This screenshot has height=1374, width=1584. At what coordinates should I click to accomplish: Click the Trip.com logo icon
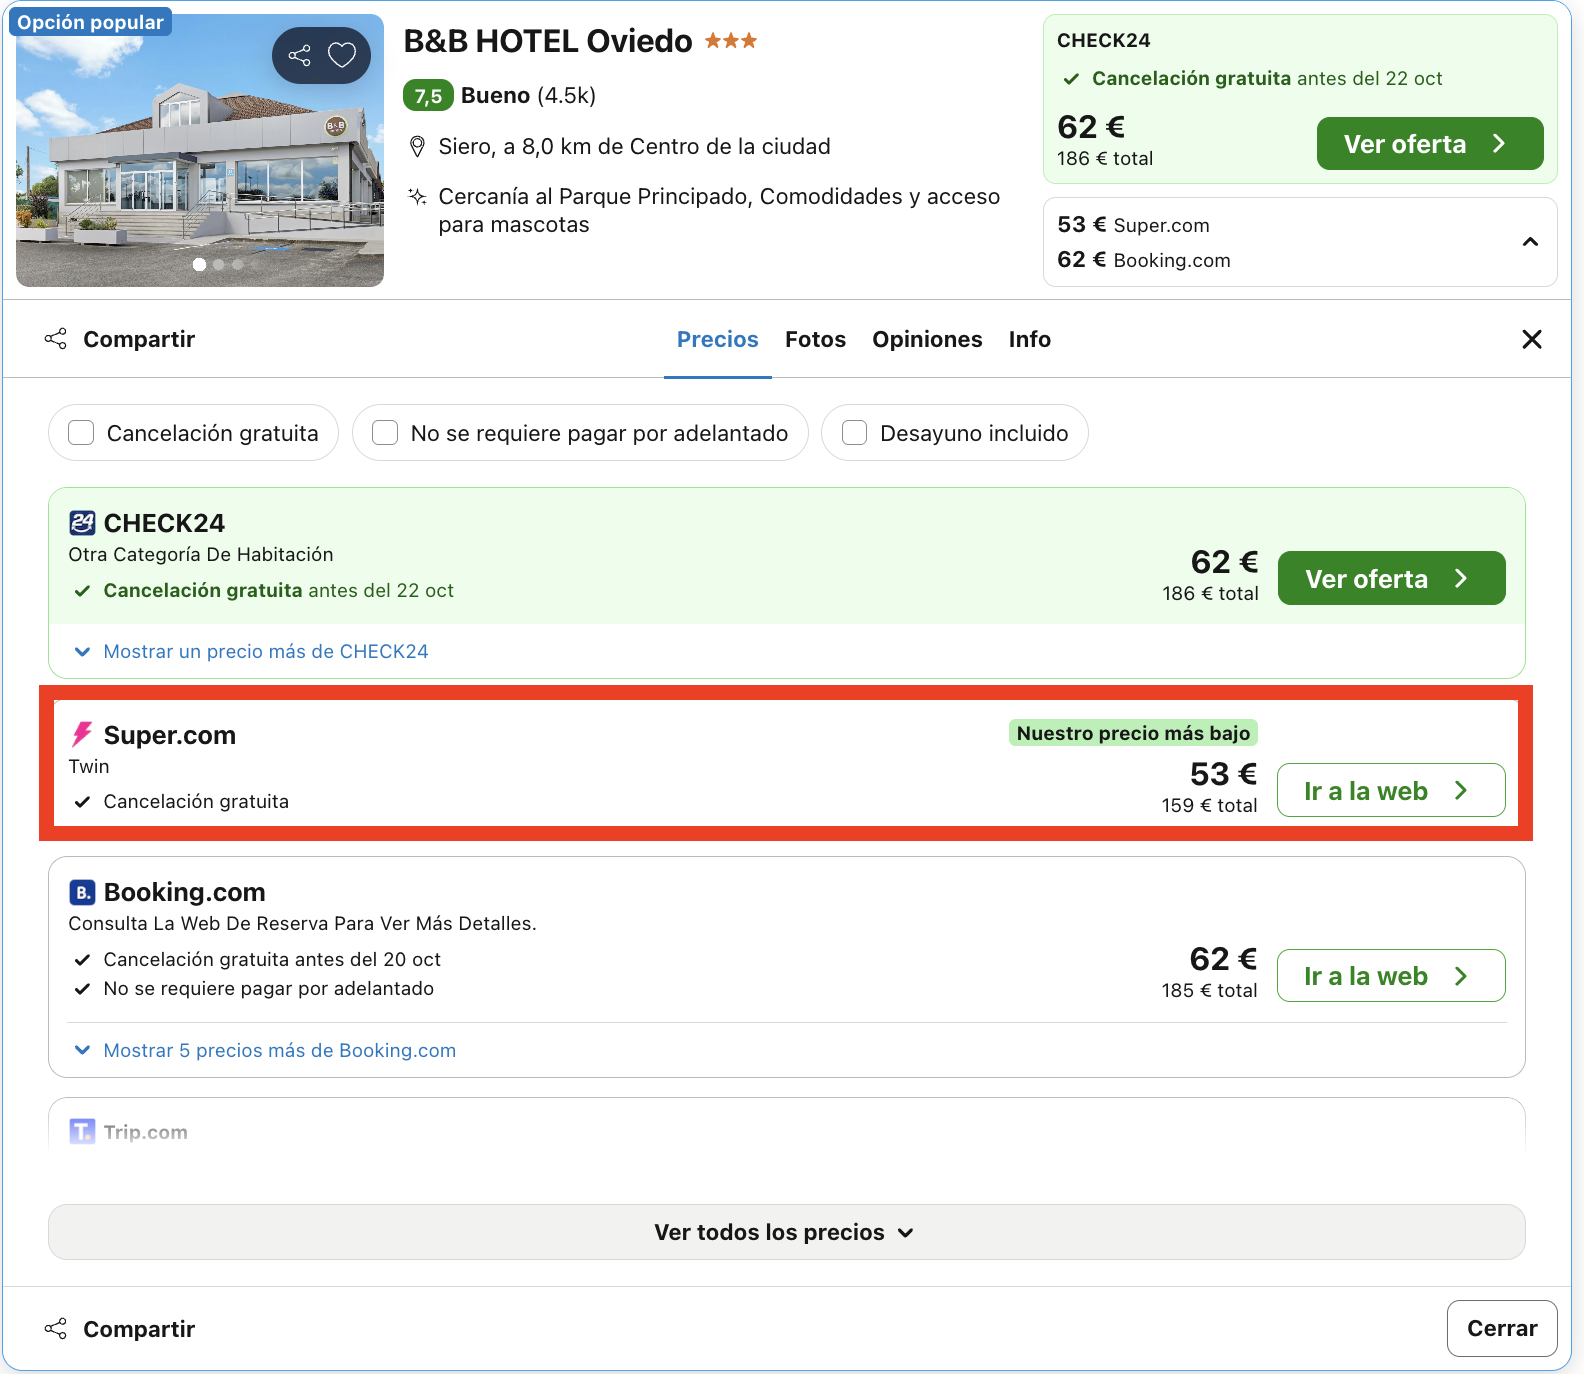82,1132
